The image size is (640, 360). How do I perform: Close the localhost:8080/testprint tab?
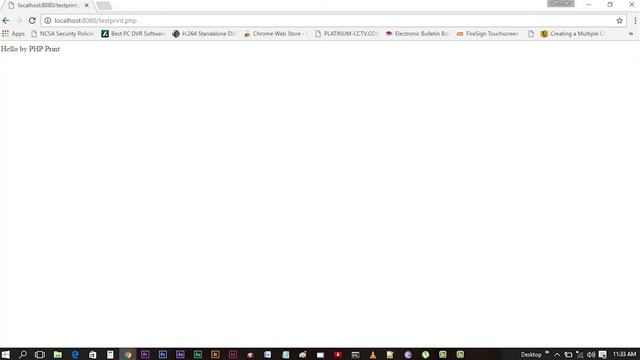87,5
